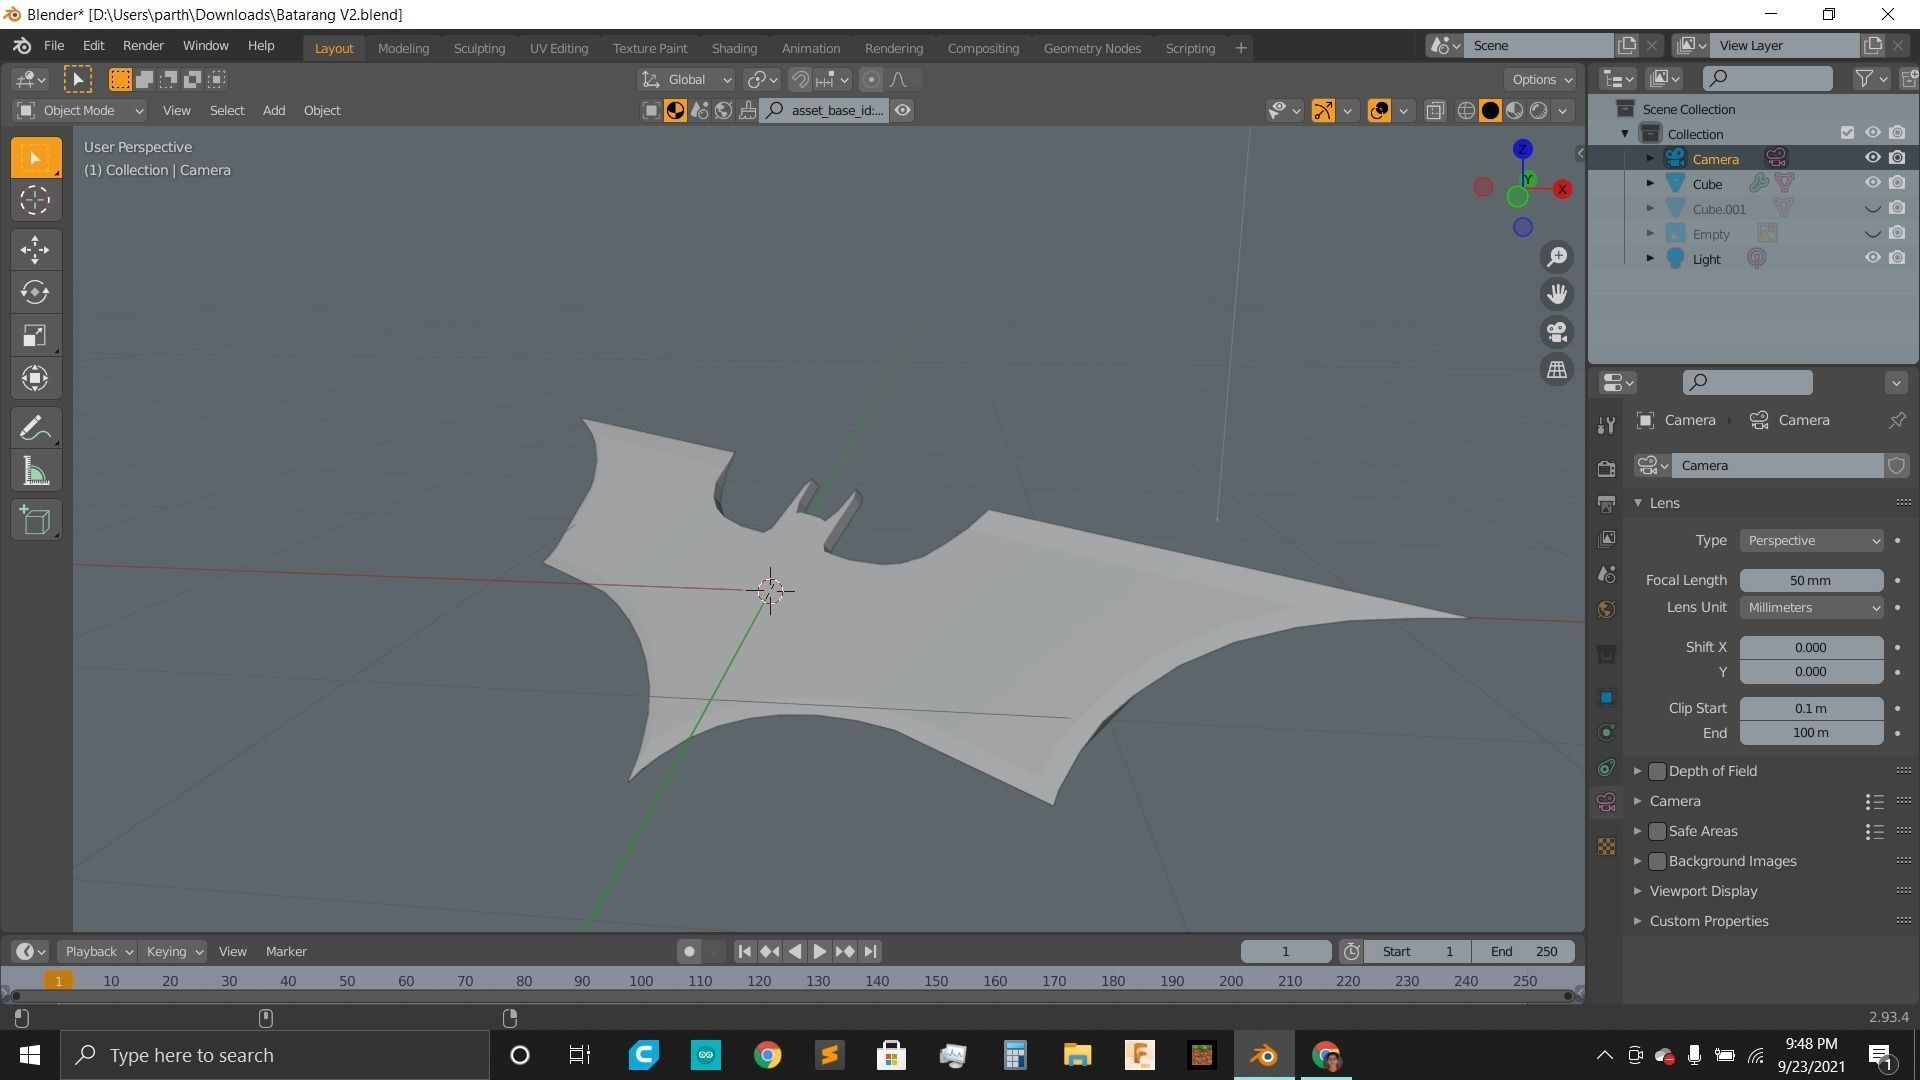Activate the Transform tool
The height and width of the screenshot is (1080, 1920).
point(35,378)
